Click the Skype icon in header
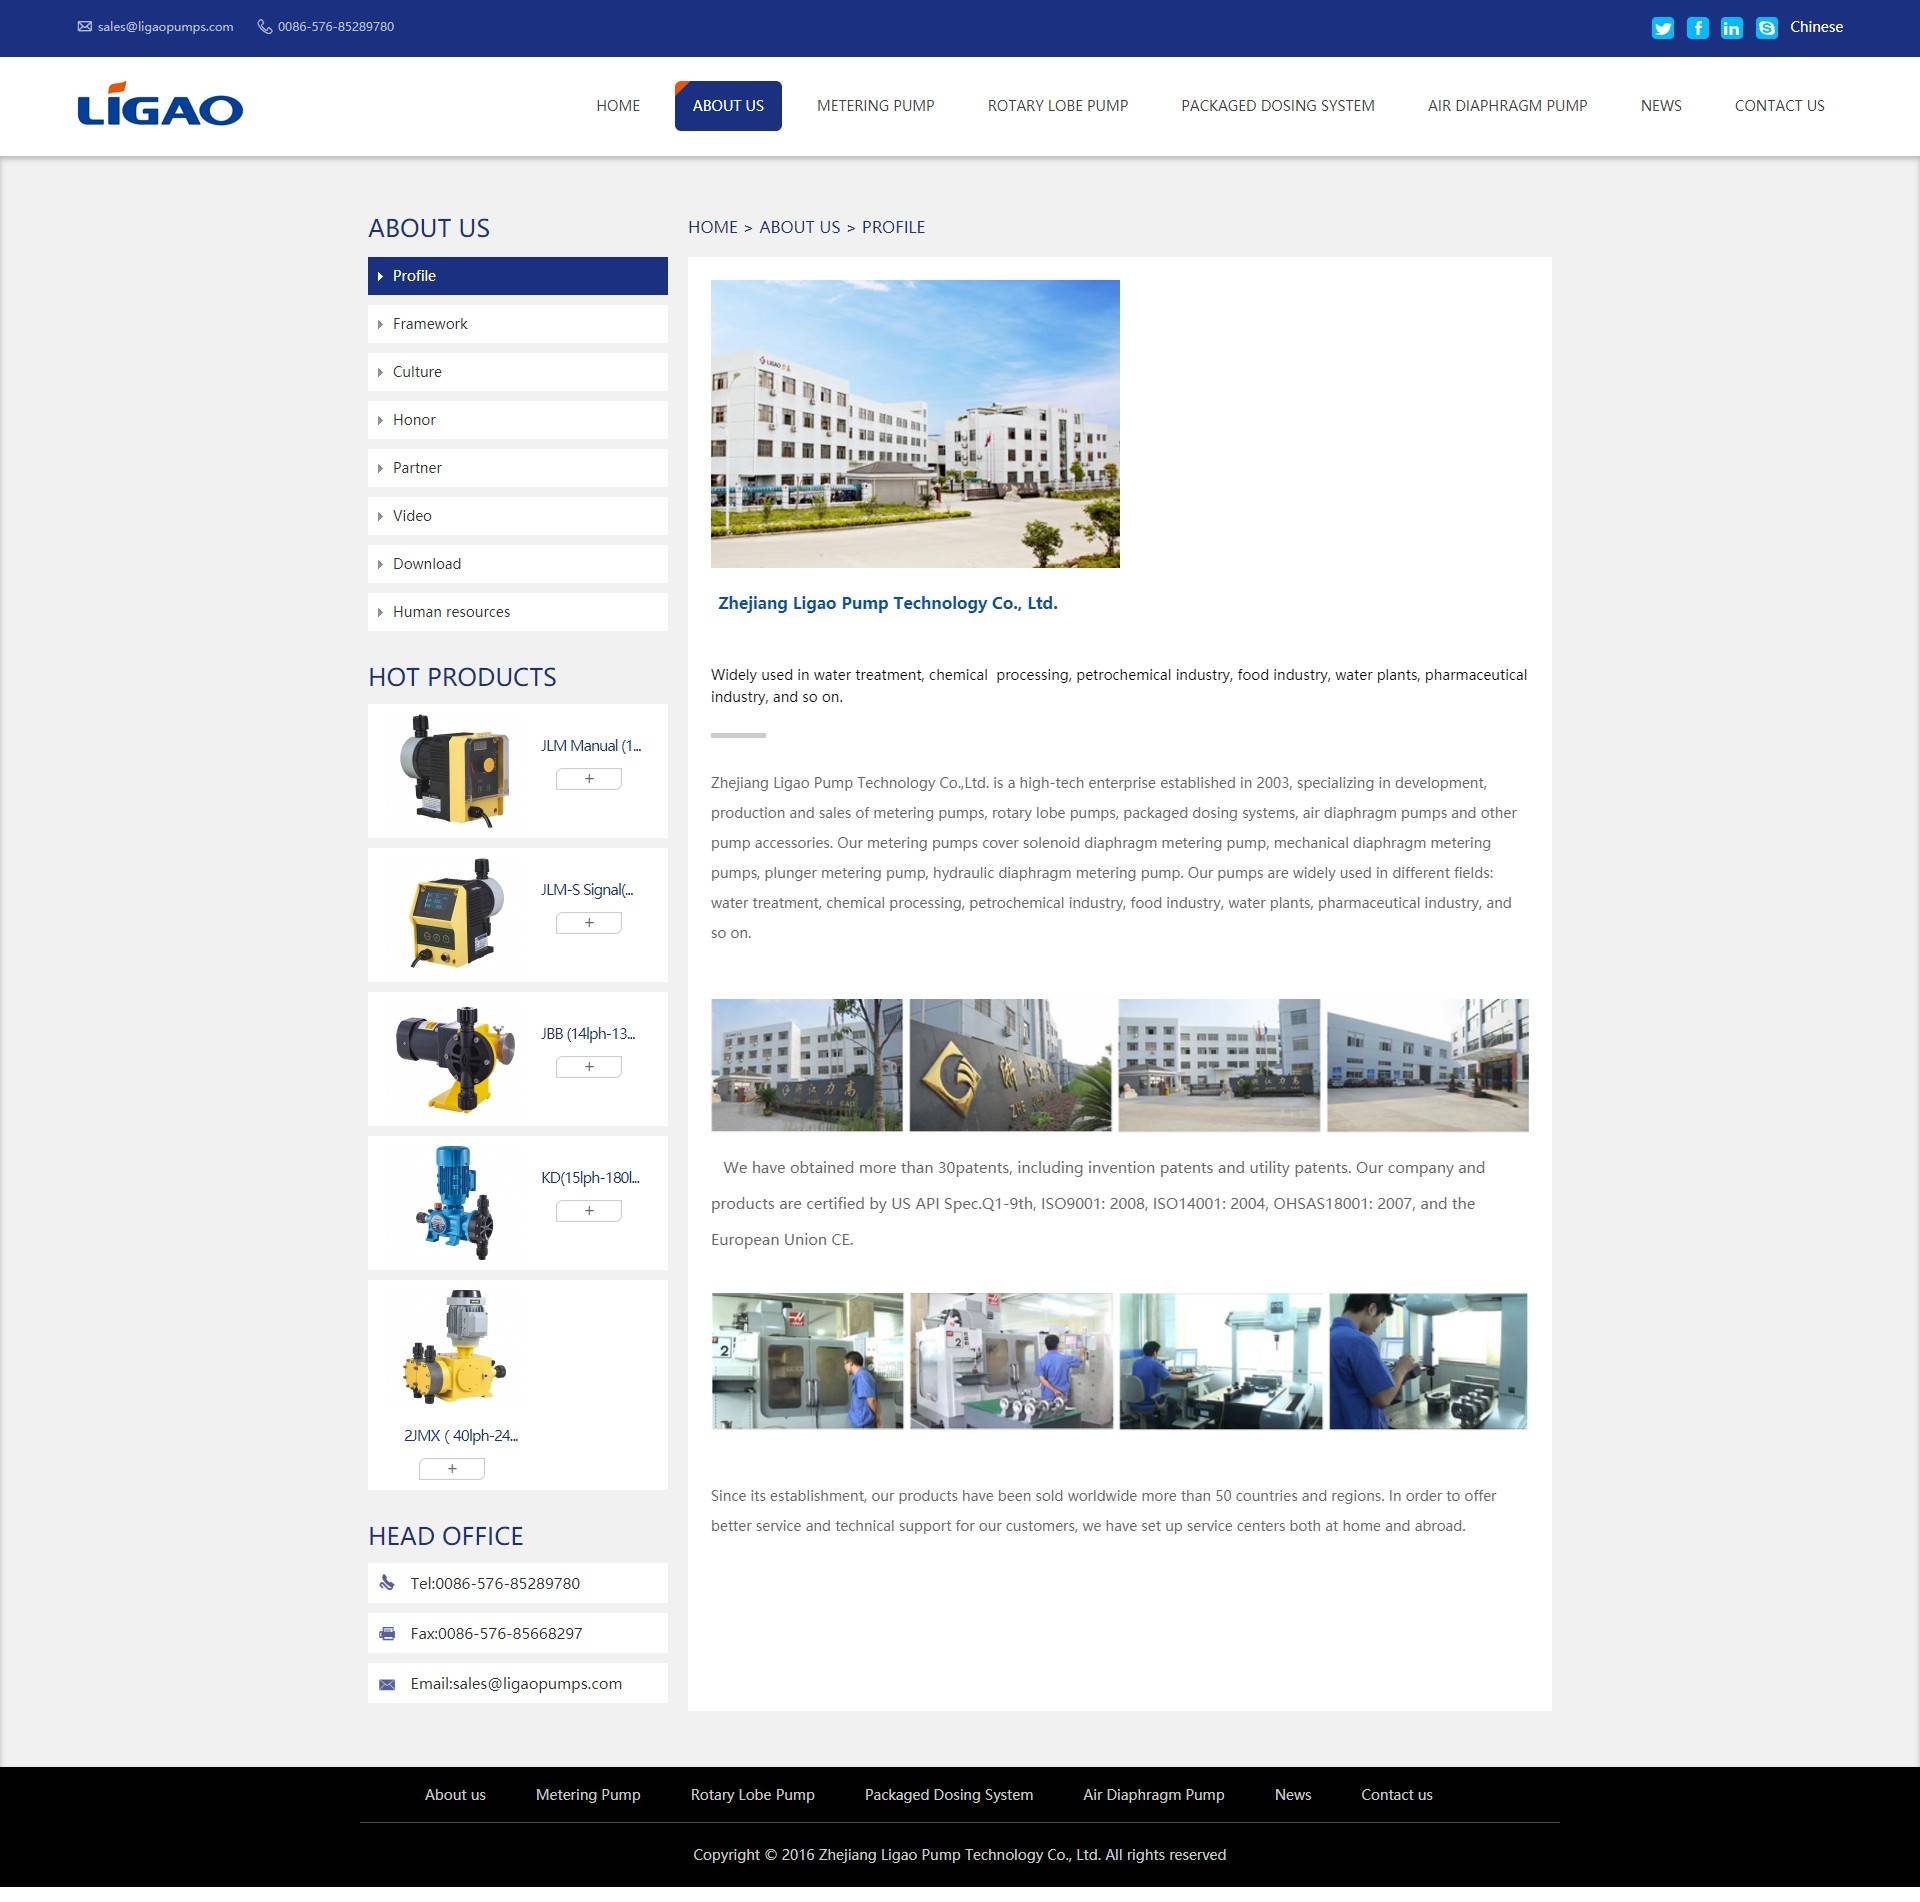The image size is (1920, 1902). coord(1766,28)
